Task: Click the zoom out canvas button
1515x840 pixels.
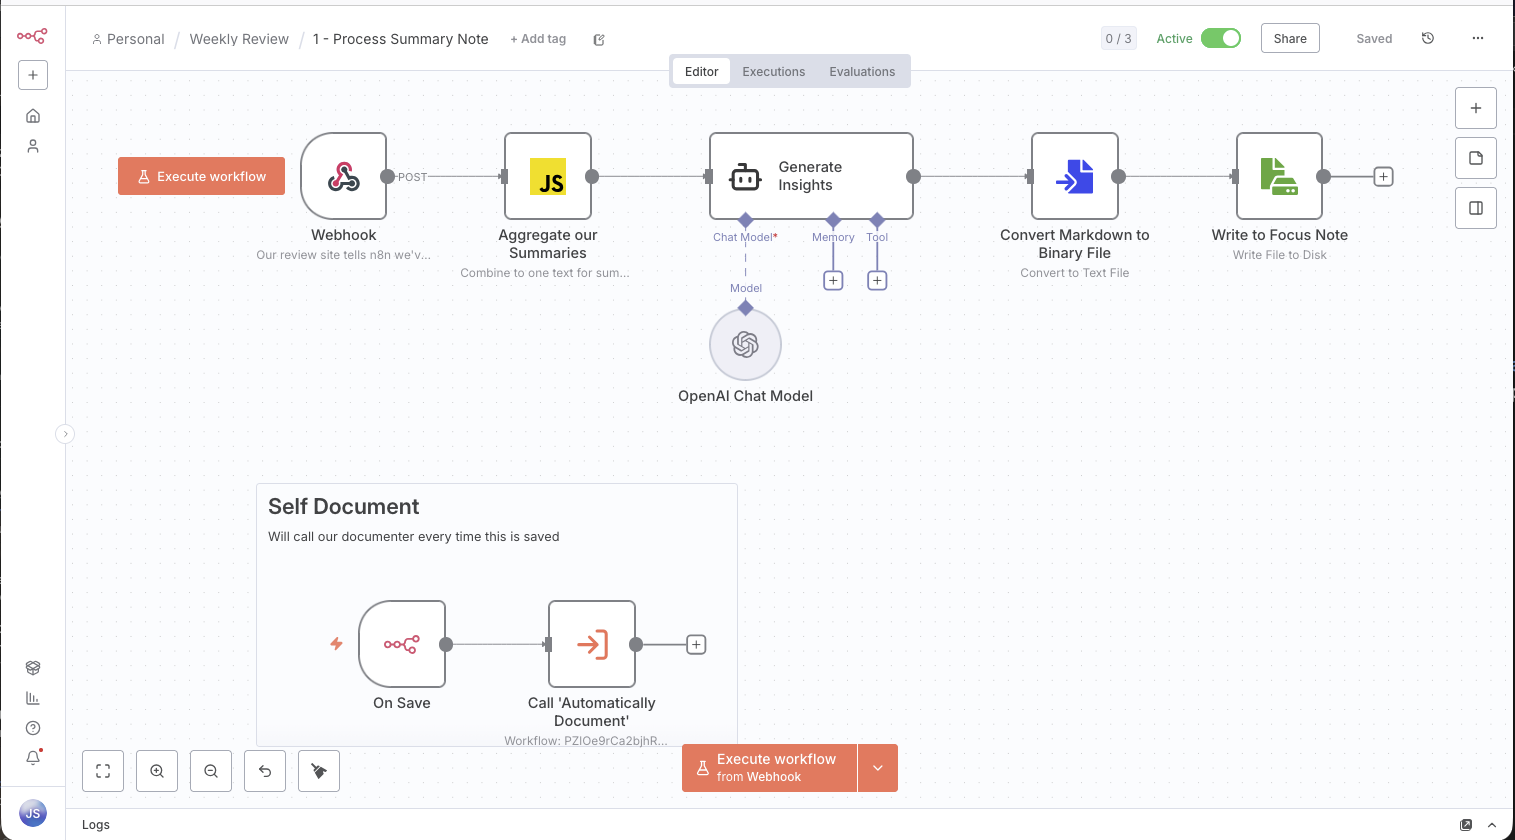Action: (x=211, y=771)
